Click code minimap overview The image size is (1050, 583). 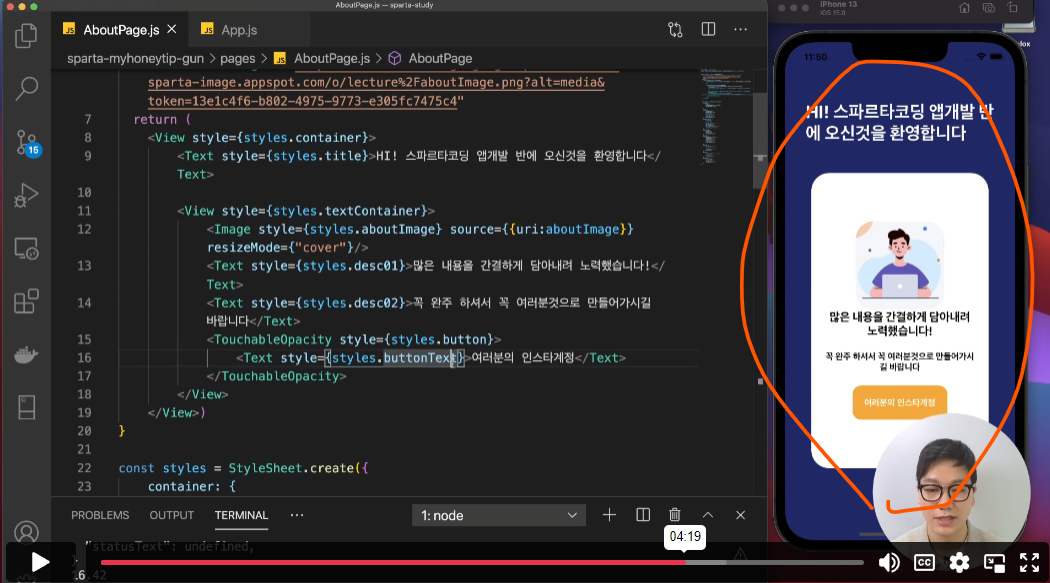pos(725,115)
